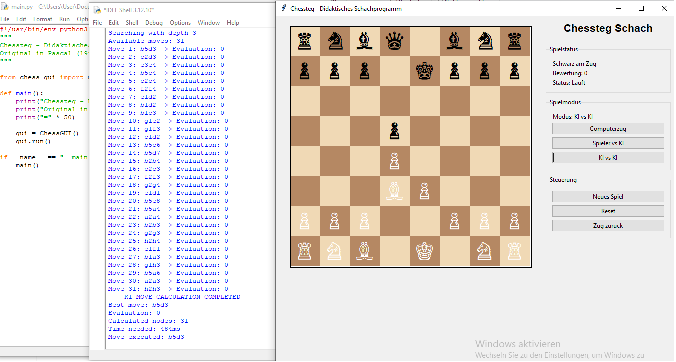Open Run menu in main.py editor
The width and height of the screenshot is (676, 362).
65,19
